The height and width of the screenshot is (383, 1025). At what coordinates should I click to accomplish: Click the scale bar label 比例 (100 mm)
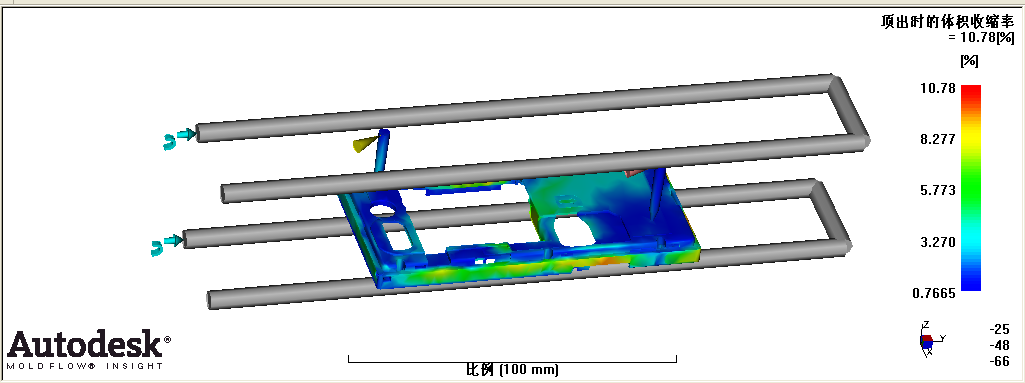pyautogui.click(x=512, y=370)
